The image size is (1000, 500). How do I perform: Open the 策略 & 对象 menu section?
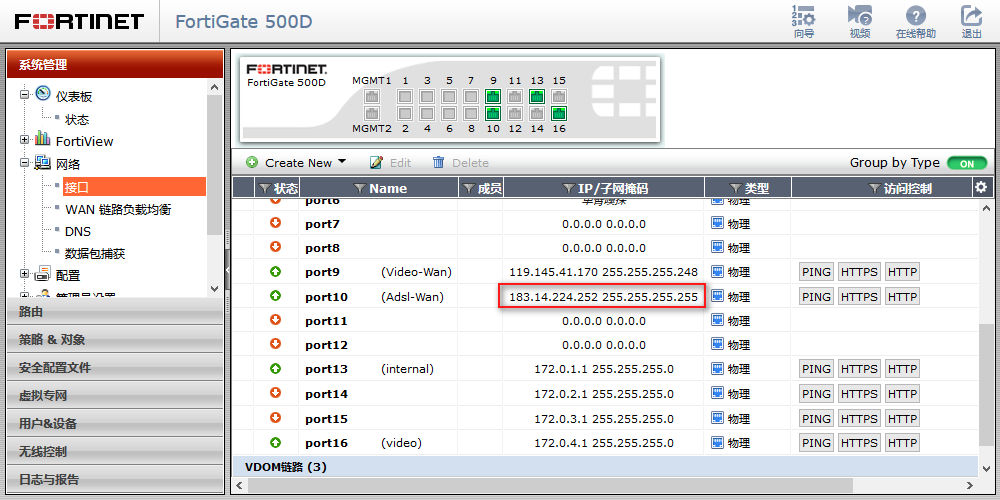click(115, 340)
